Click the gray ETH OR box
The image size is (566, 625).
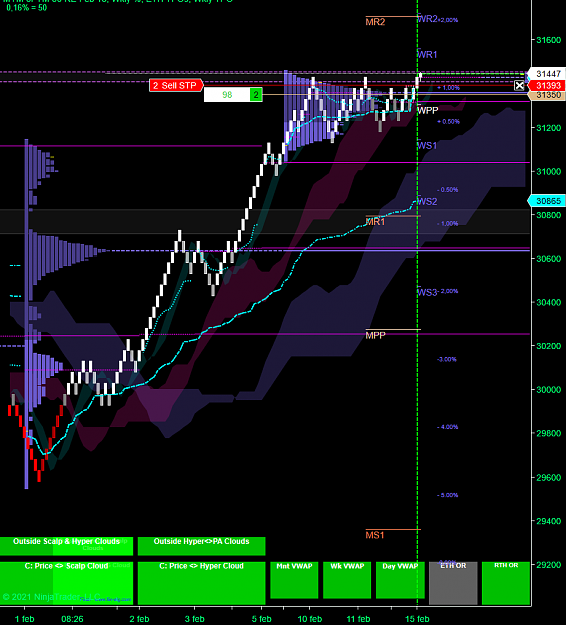453,583
